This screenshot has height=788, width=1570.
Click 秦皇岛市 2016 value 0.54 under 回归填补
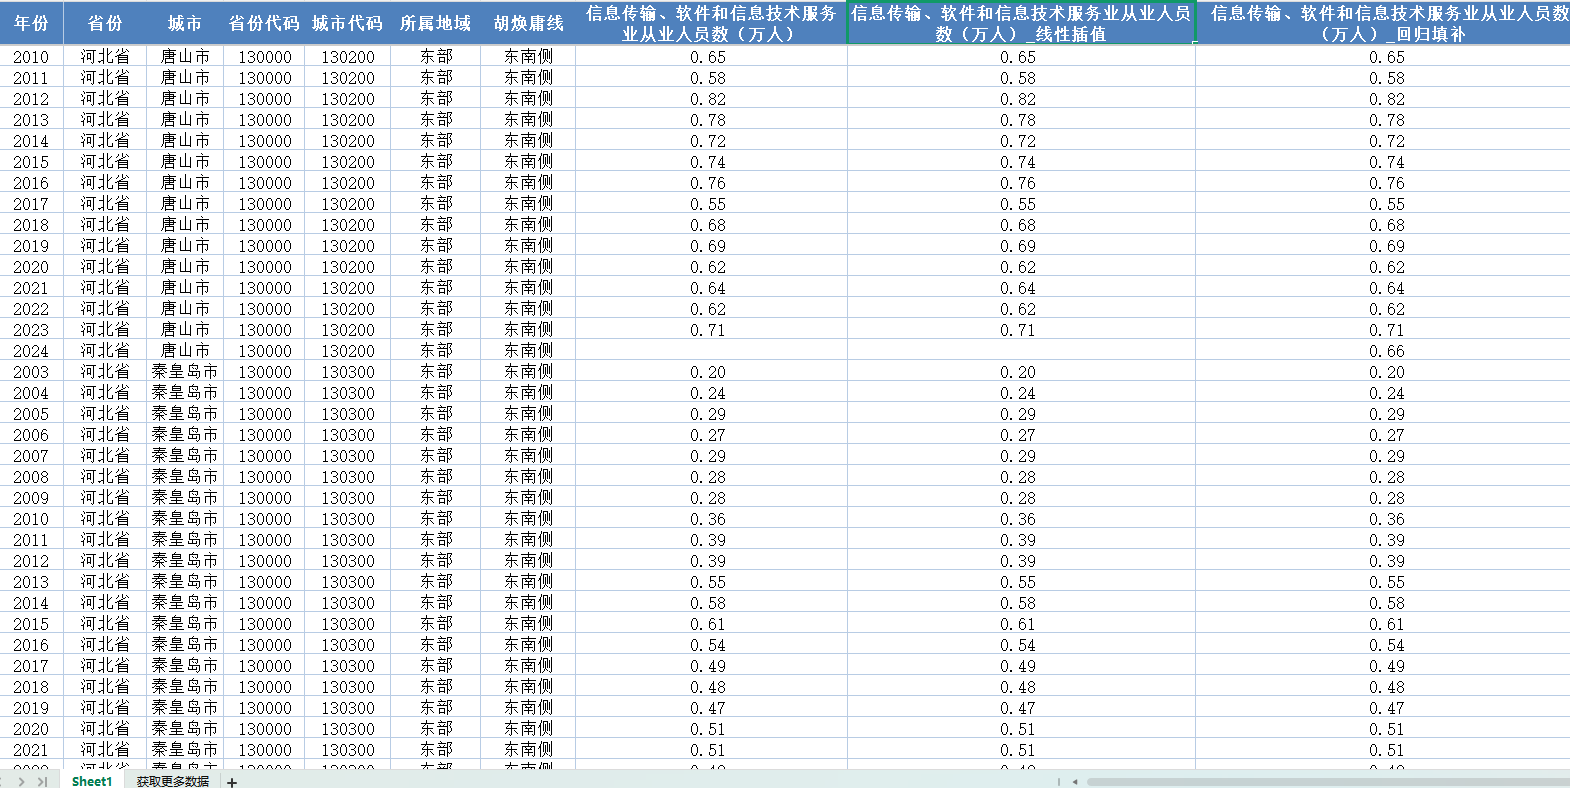1387,645
